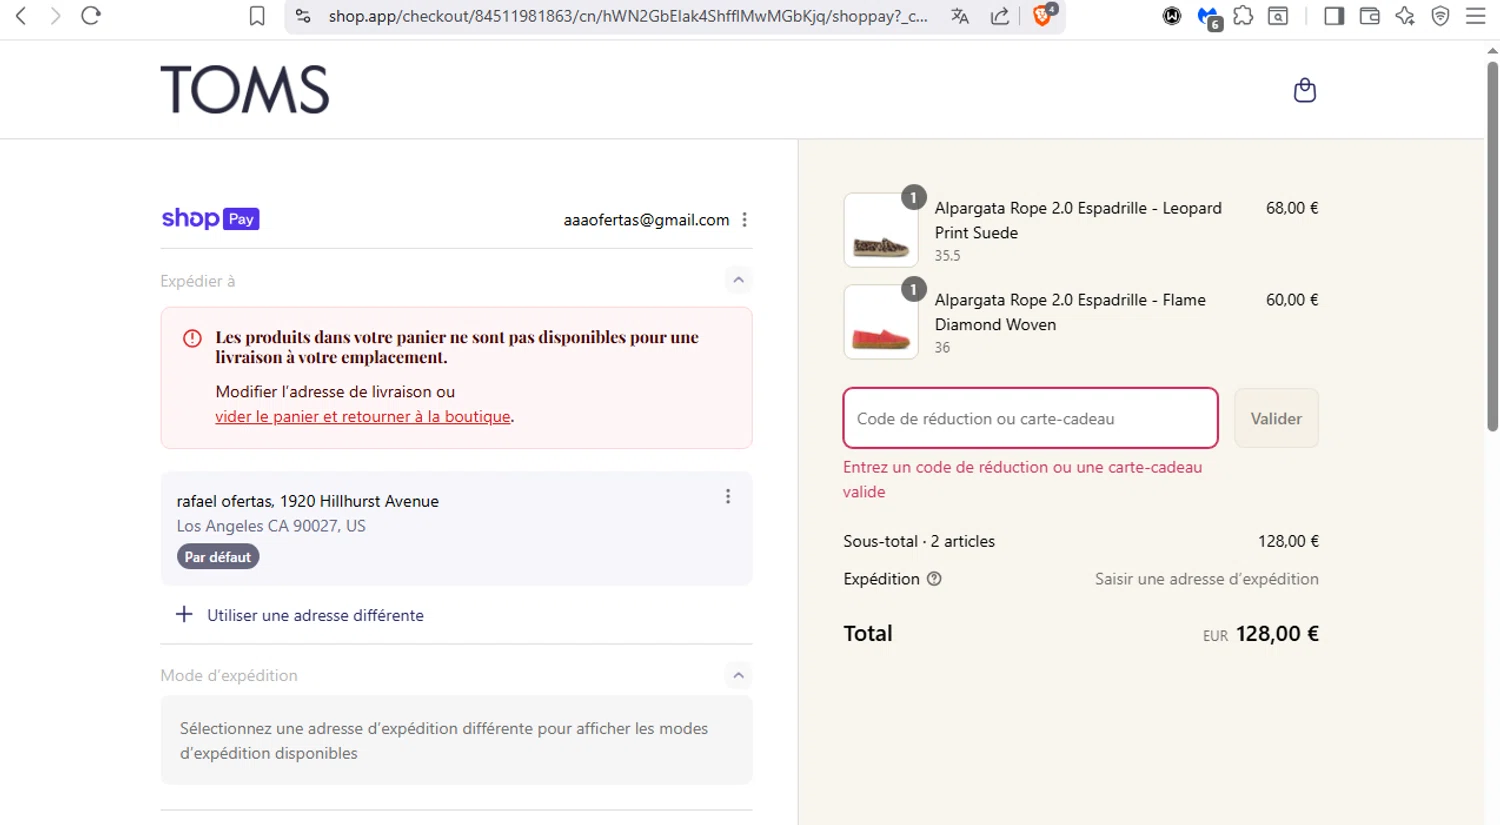Open Brave Shields lion icon

[x=1042, y=15]
